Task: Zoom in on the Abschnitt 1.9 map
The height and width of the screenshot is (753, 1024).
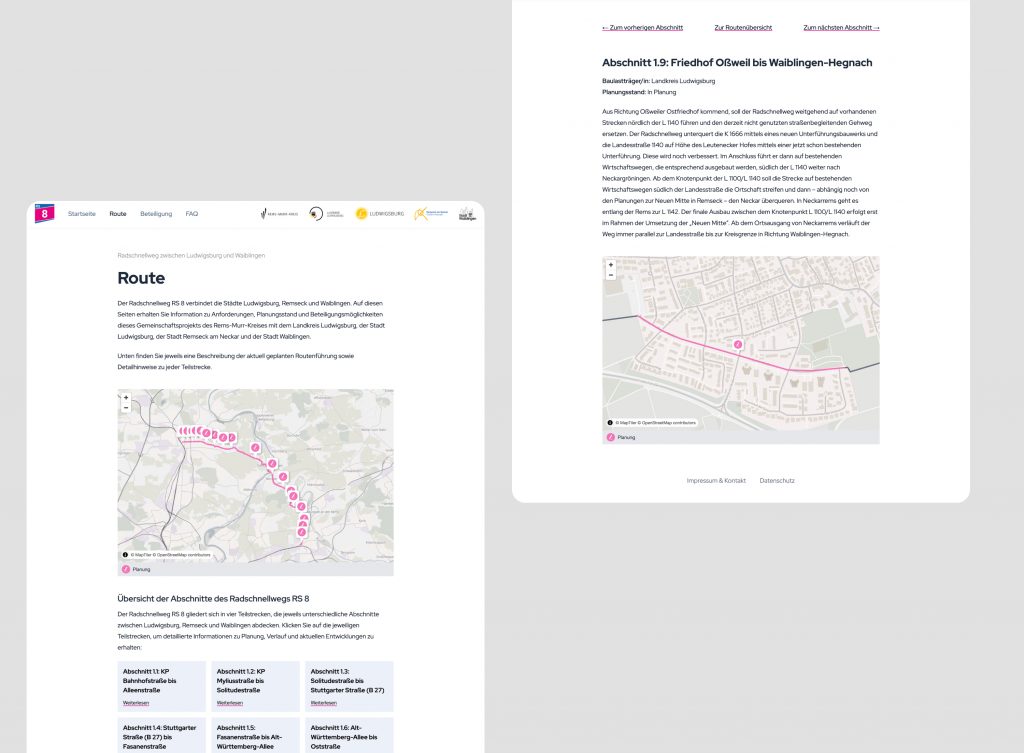Action: tap(610, 265)
